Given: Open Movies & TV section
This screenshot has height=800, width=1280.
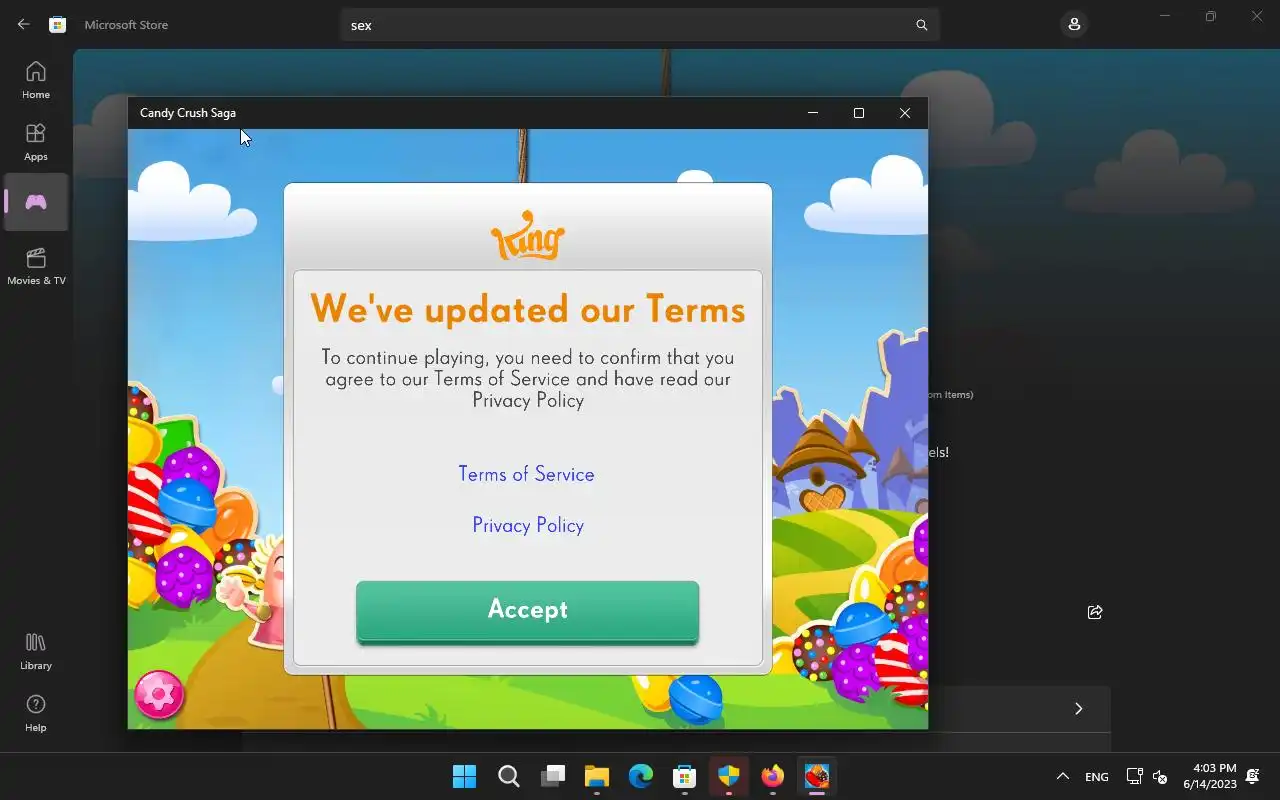Looking at the screenshot, I should (36, 266).
